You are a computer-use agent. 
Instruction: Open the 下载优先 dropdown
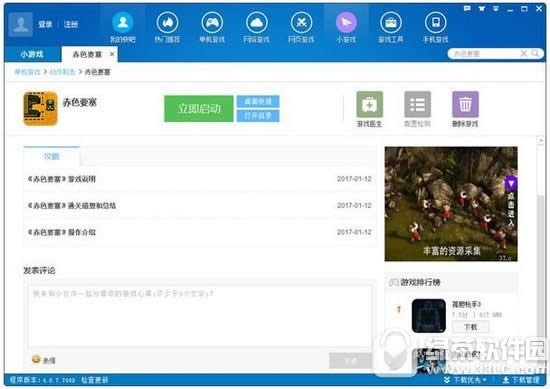click(465, 380)
